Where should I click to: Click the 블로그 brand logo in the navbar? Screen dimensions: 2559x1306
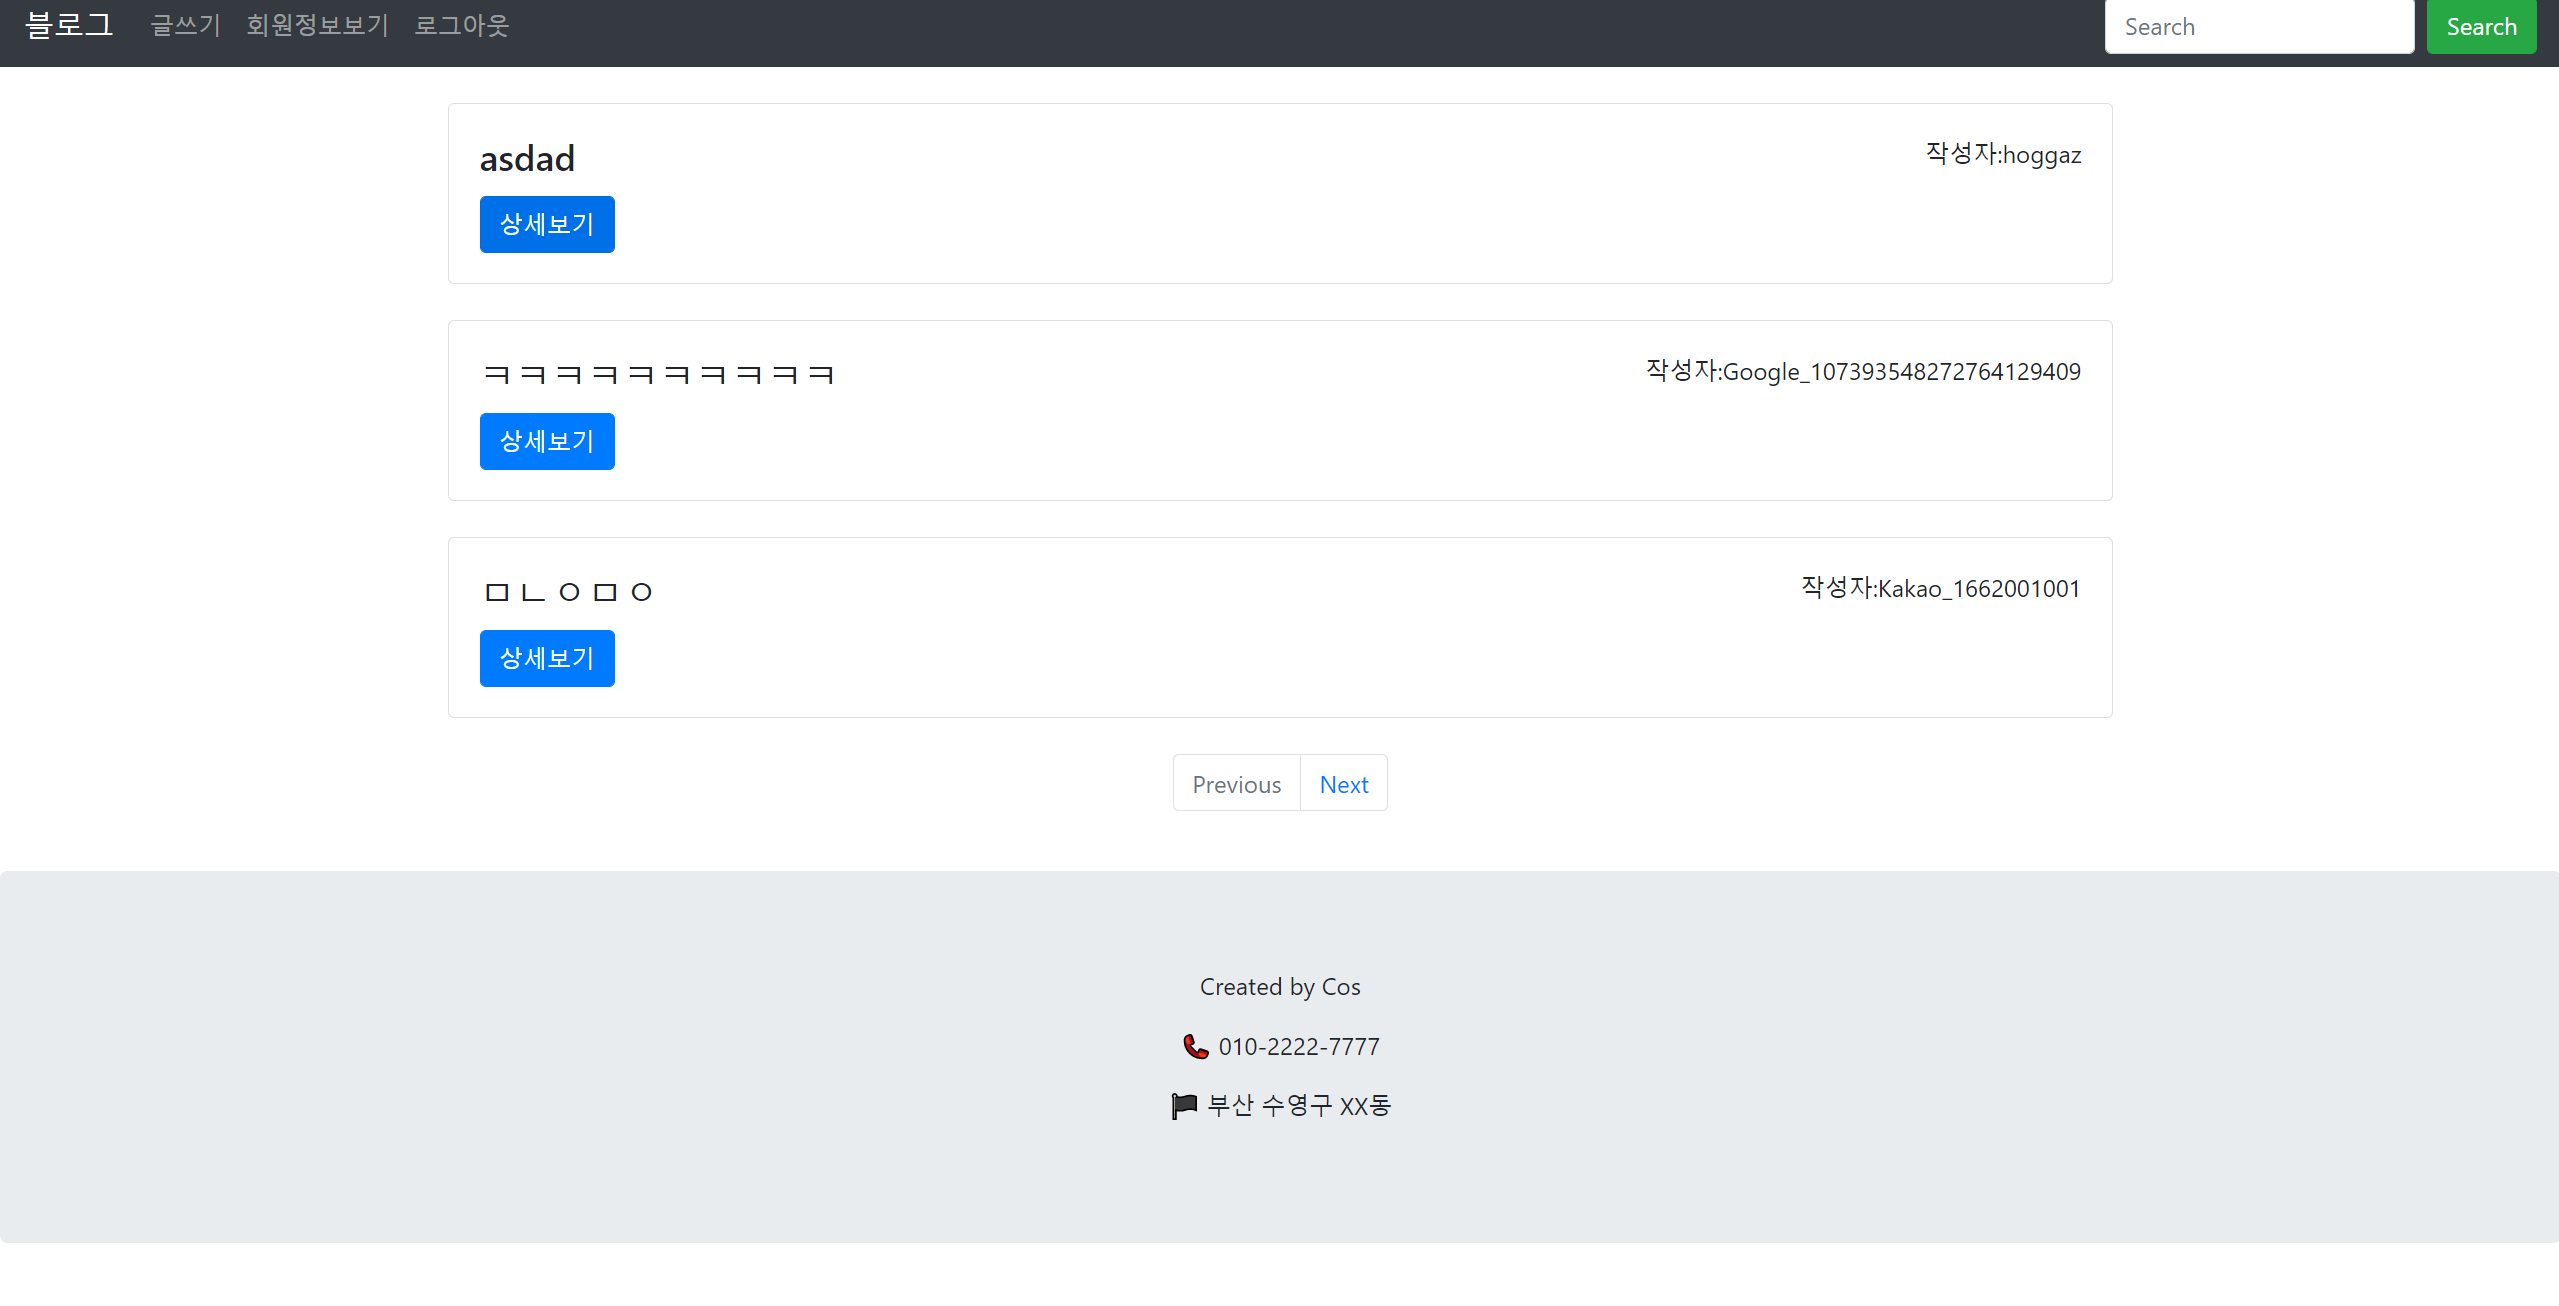[x=68, y=25]
